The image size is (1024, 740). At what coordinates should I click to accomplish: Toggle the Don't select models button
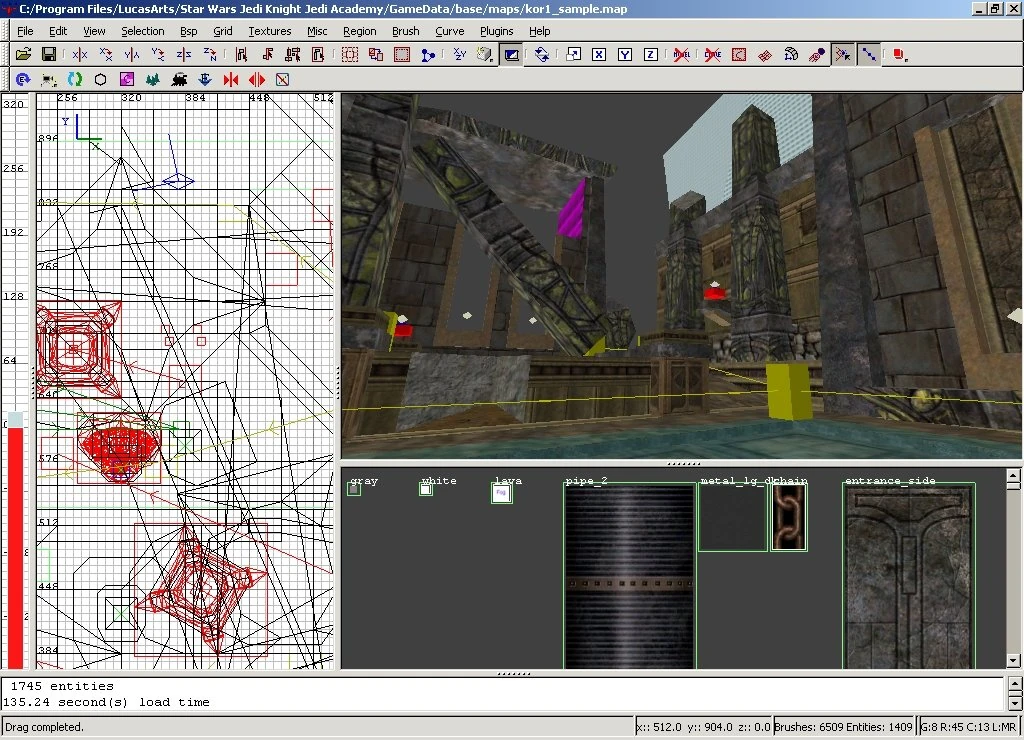[x=683, y=54]
